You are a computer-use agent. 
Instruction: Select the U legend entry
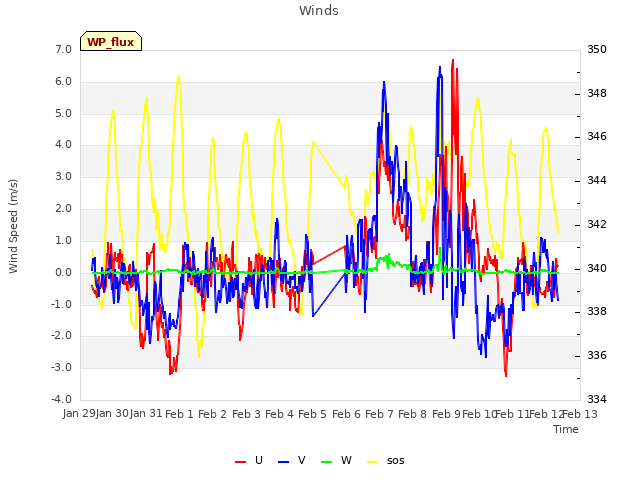coord(249,461)
